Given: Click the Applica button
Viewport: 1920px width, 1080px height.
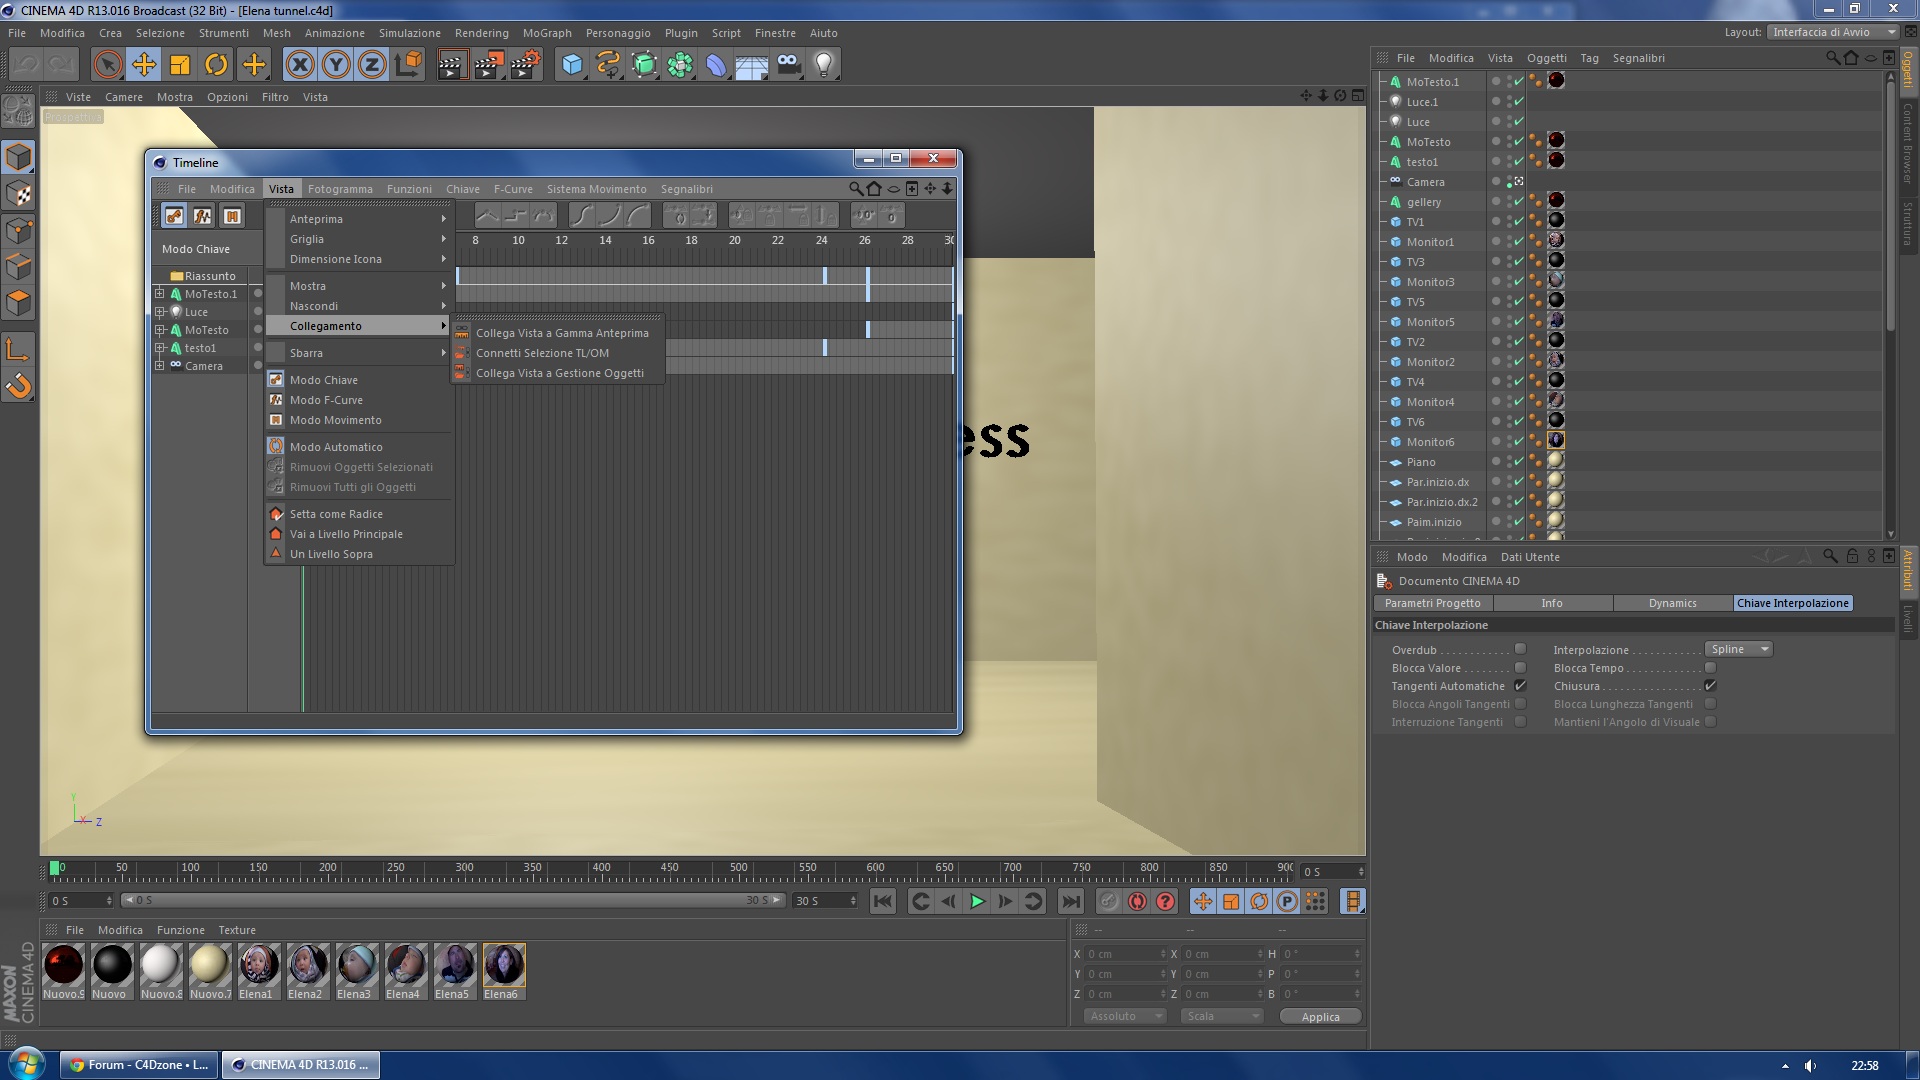Looking at the screenshot, I should 1320,1017.
